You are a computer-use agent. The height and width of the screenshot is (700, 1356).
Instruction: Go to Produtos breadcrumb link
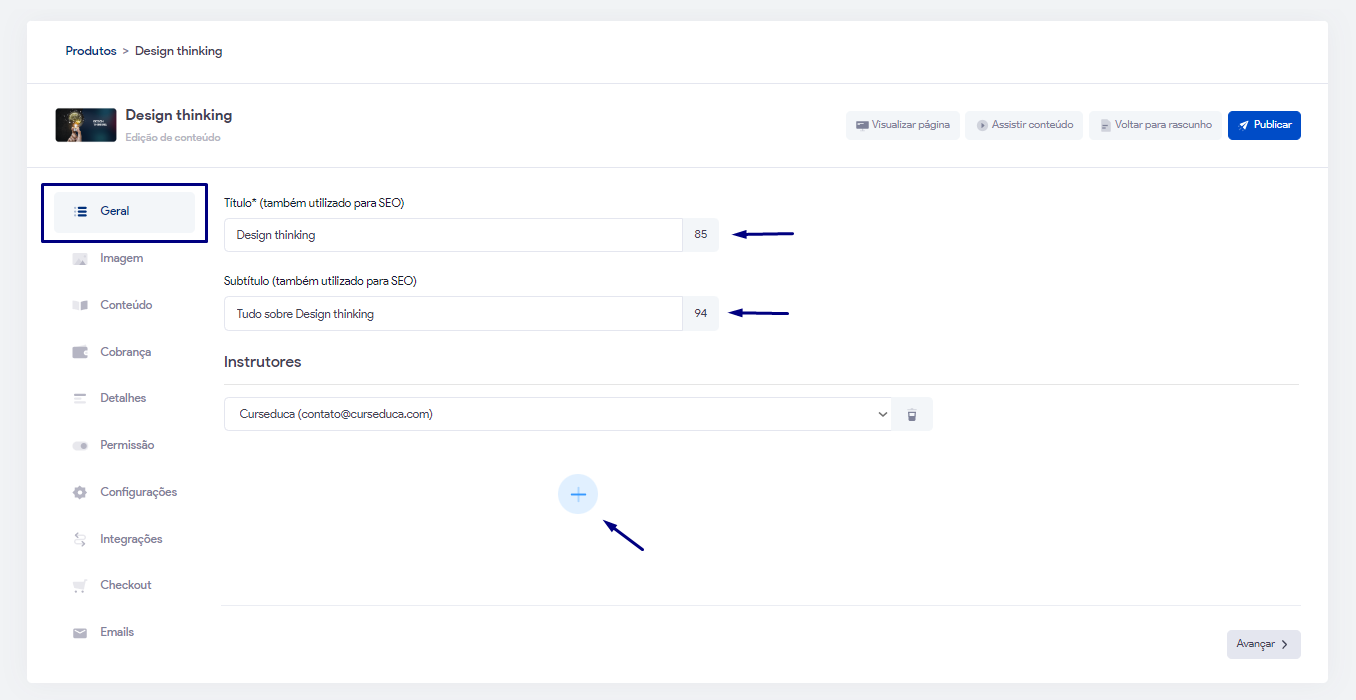91,51
